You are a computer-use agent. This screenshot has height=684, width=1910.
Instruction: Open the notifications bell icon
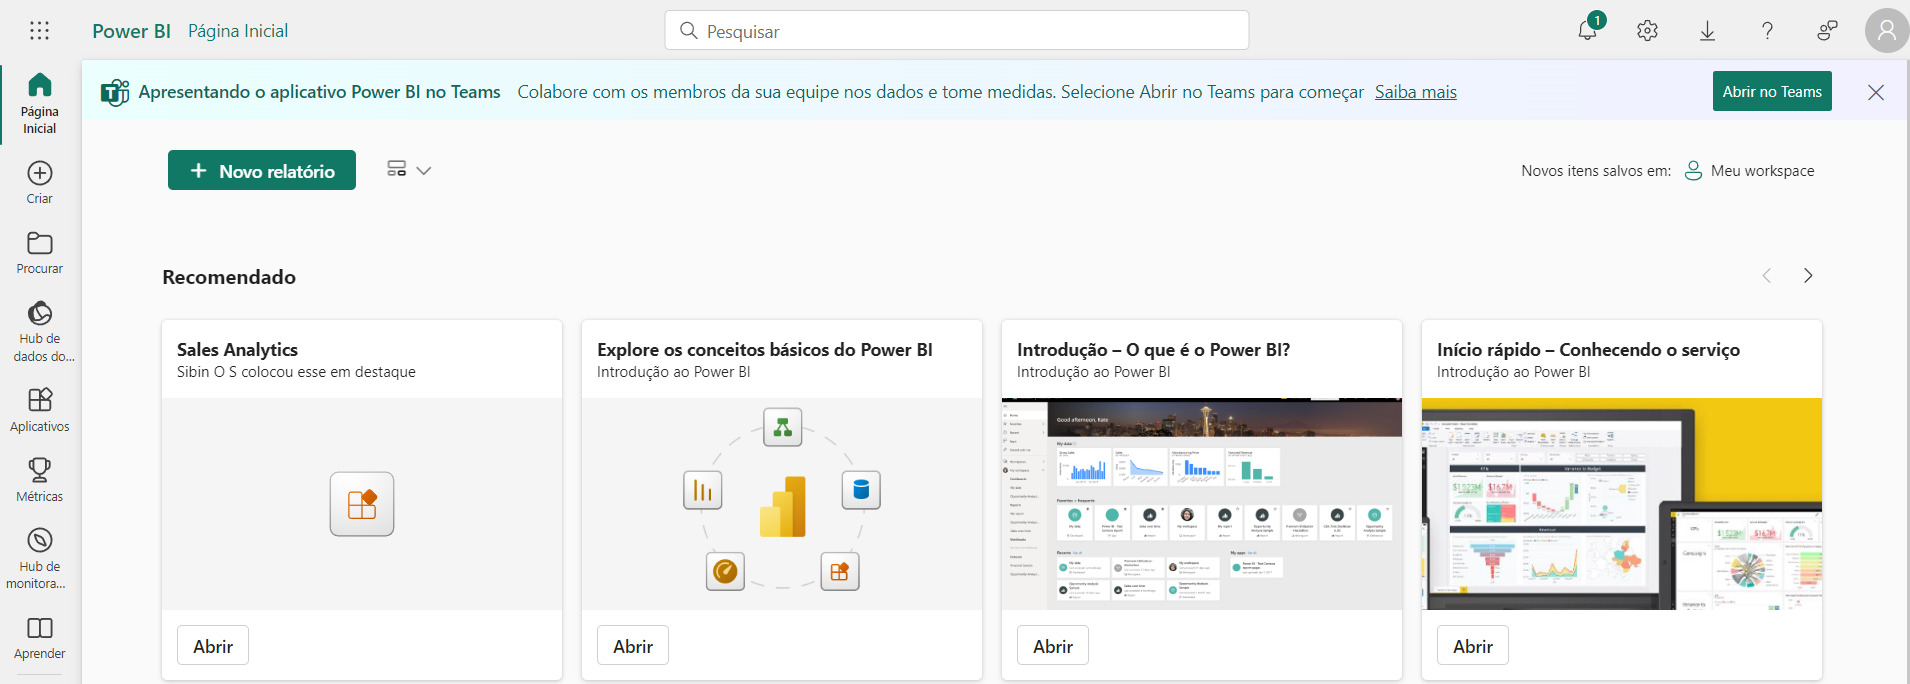coord(1588,30)
